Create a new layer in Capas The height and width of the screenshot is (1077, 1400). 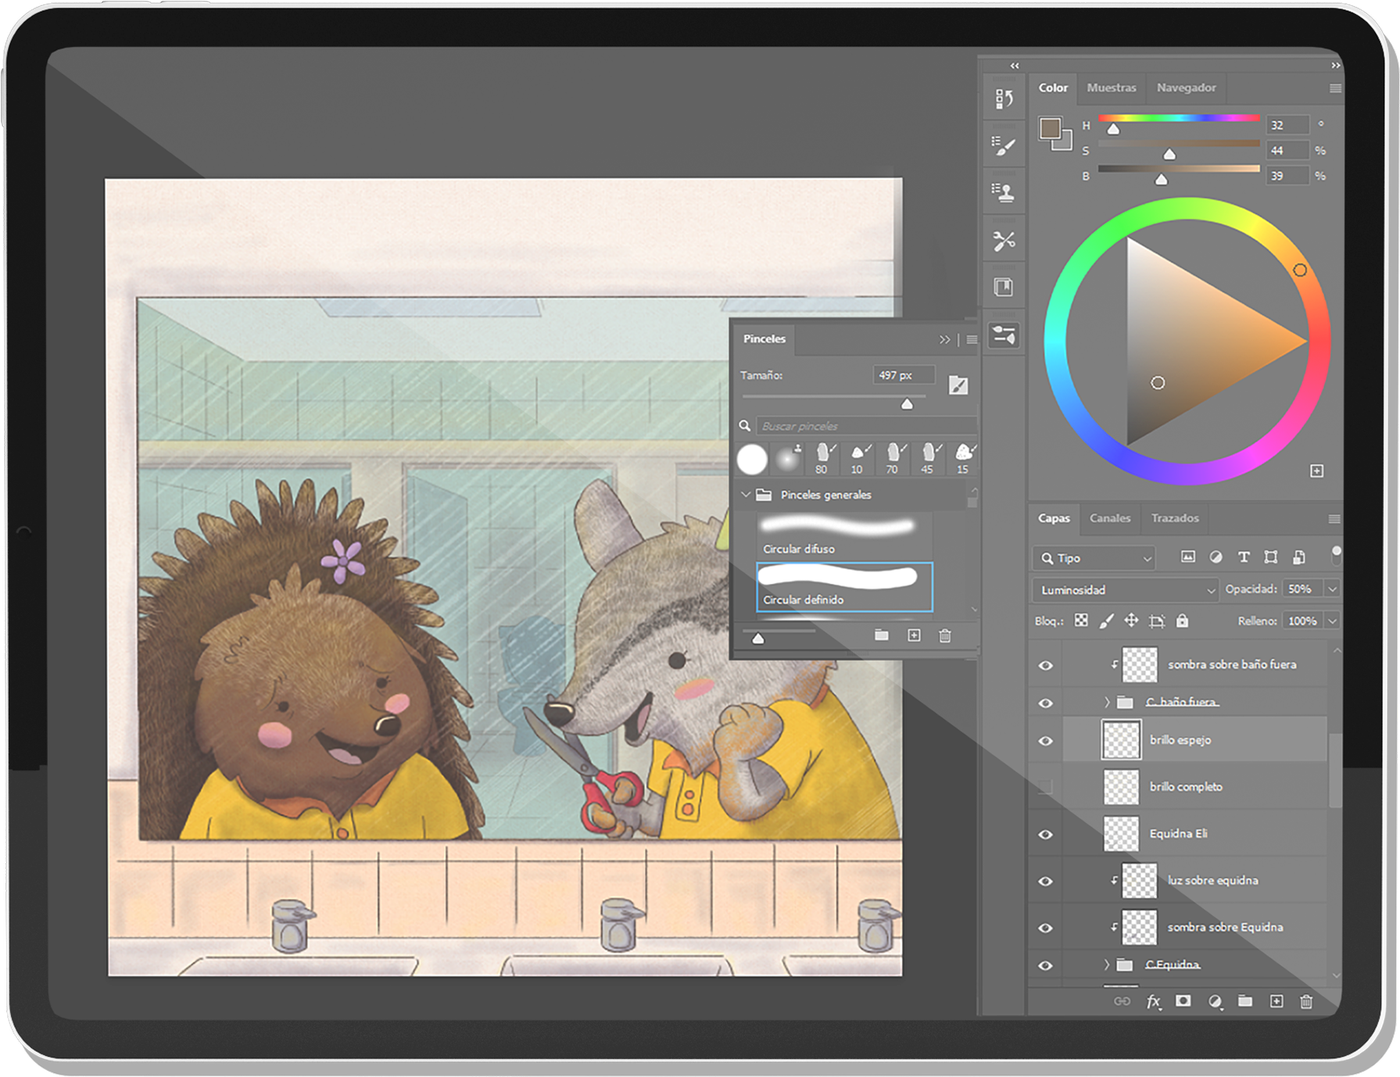tap(1276, 1001)
